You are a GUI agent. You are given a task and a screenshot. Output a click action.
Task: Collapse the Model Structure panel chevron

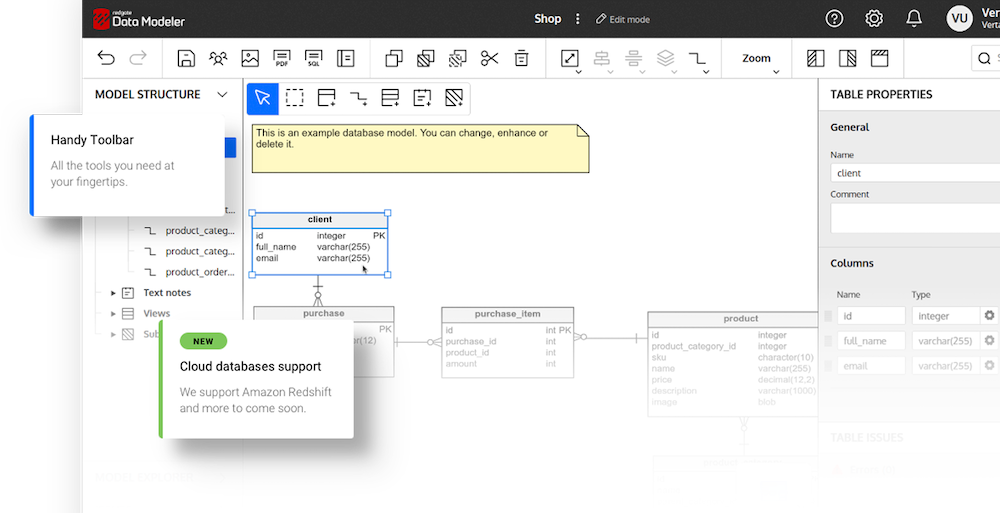[222, 95]
